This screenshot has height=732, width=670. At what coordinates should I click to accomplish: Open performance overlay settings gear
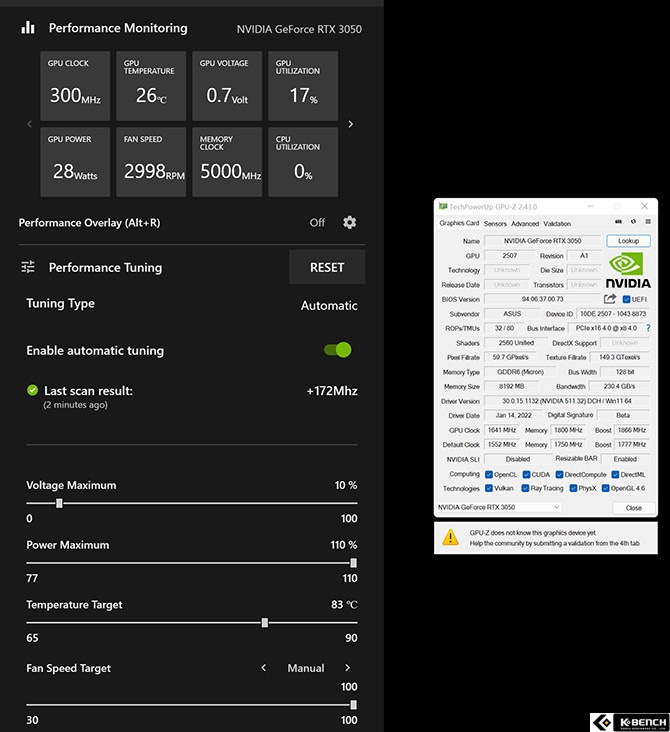coord(349,222)
